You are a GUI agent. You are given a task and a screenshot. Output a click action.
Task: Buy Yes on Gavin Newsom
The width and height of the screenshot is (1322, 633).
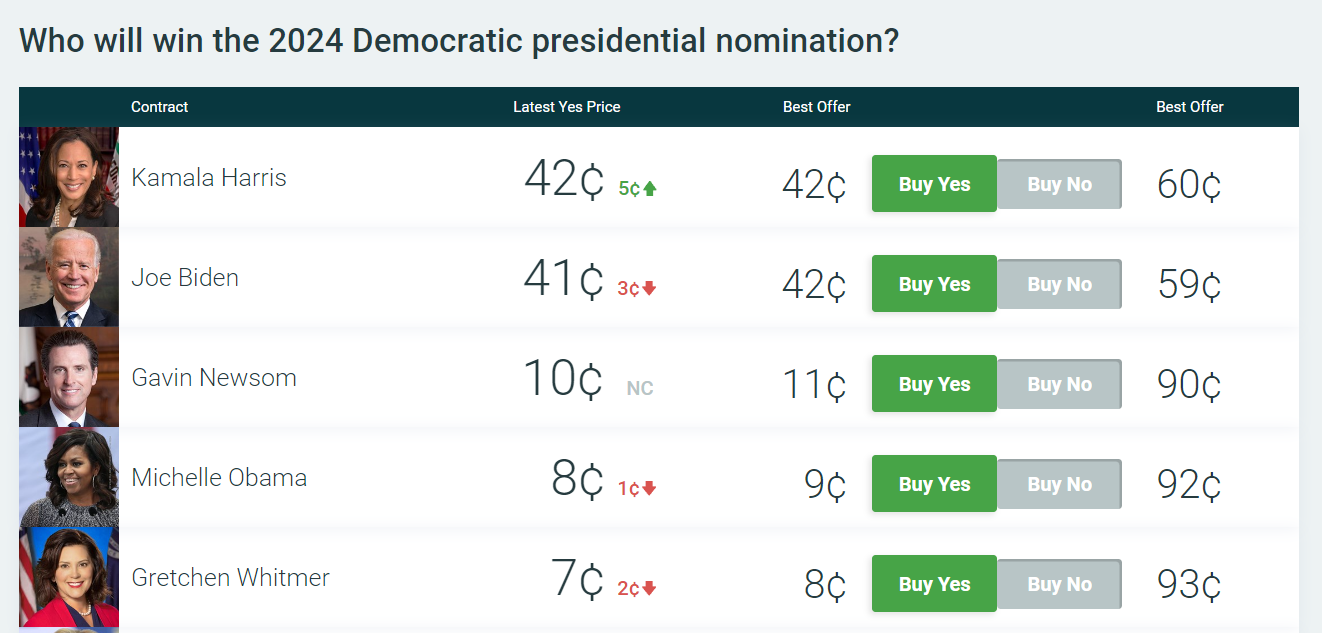934,384
